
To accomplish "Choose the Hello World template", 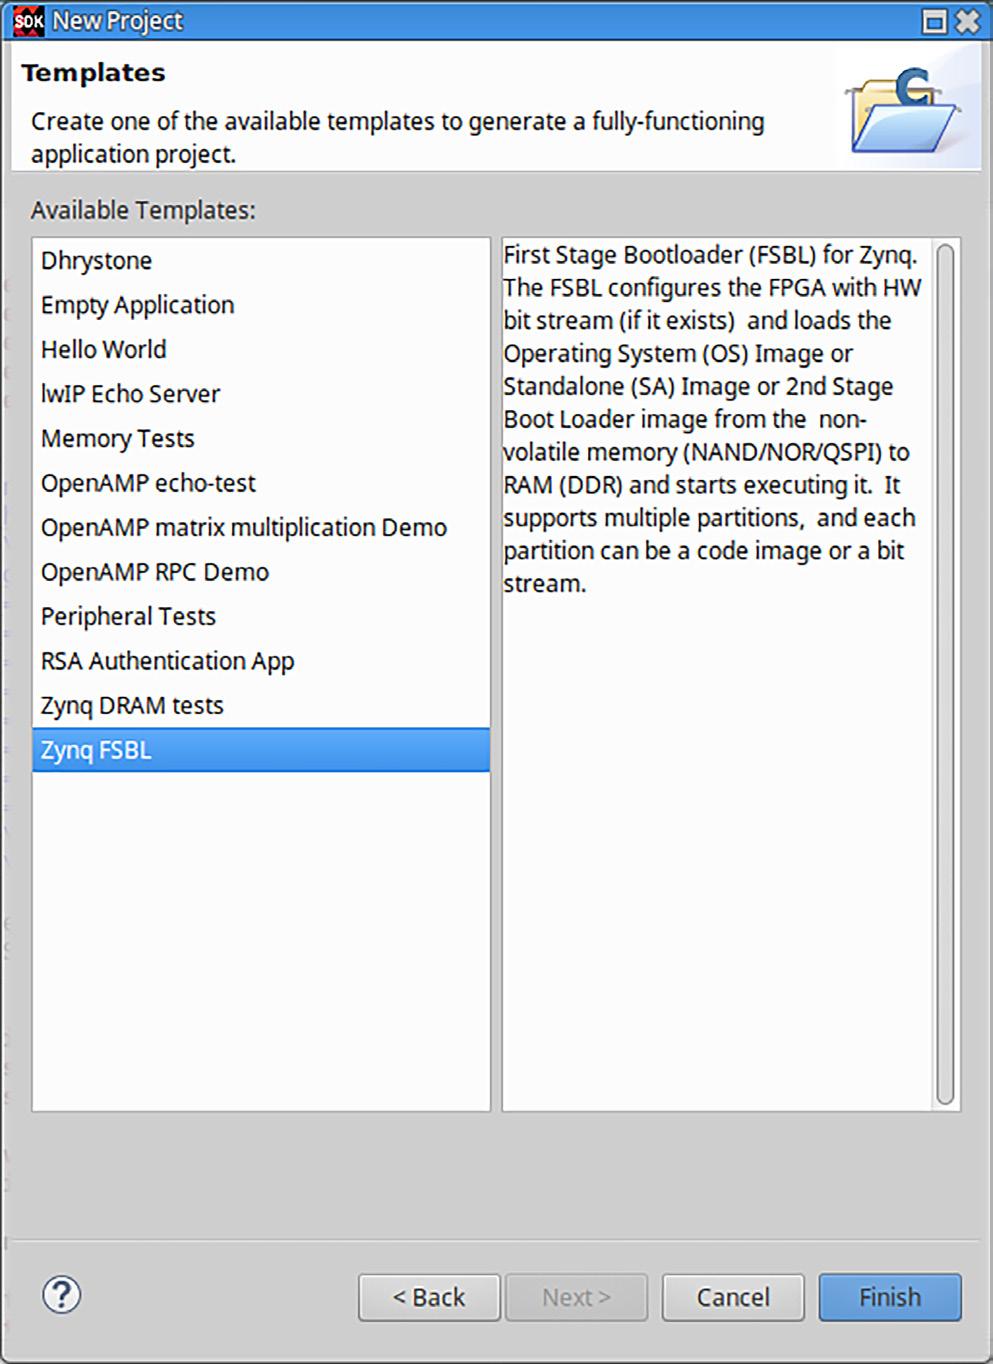I will pyautogui.click(x=261, y=349).
